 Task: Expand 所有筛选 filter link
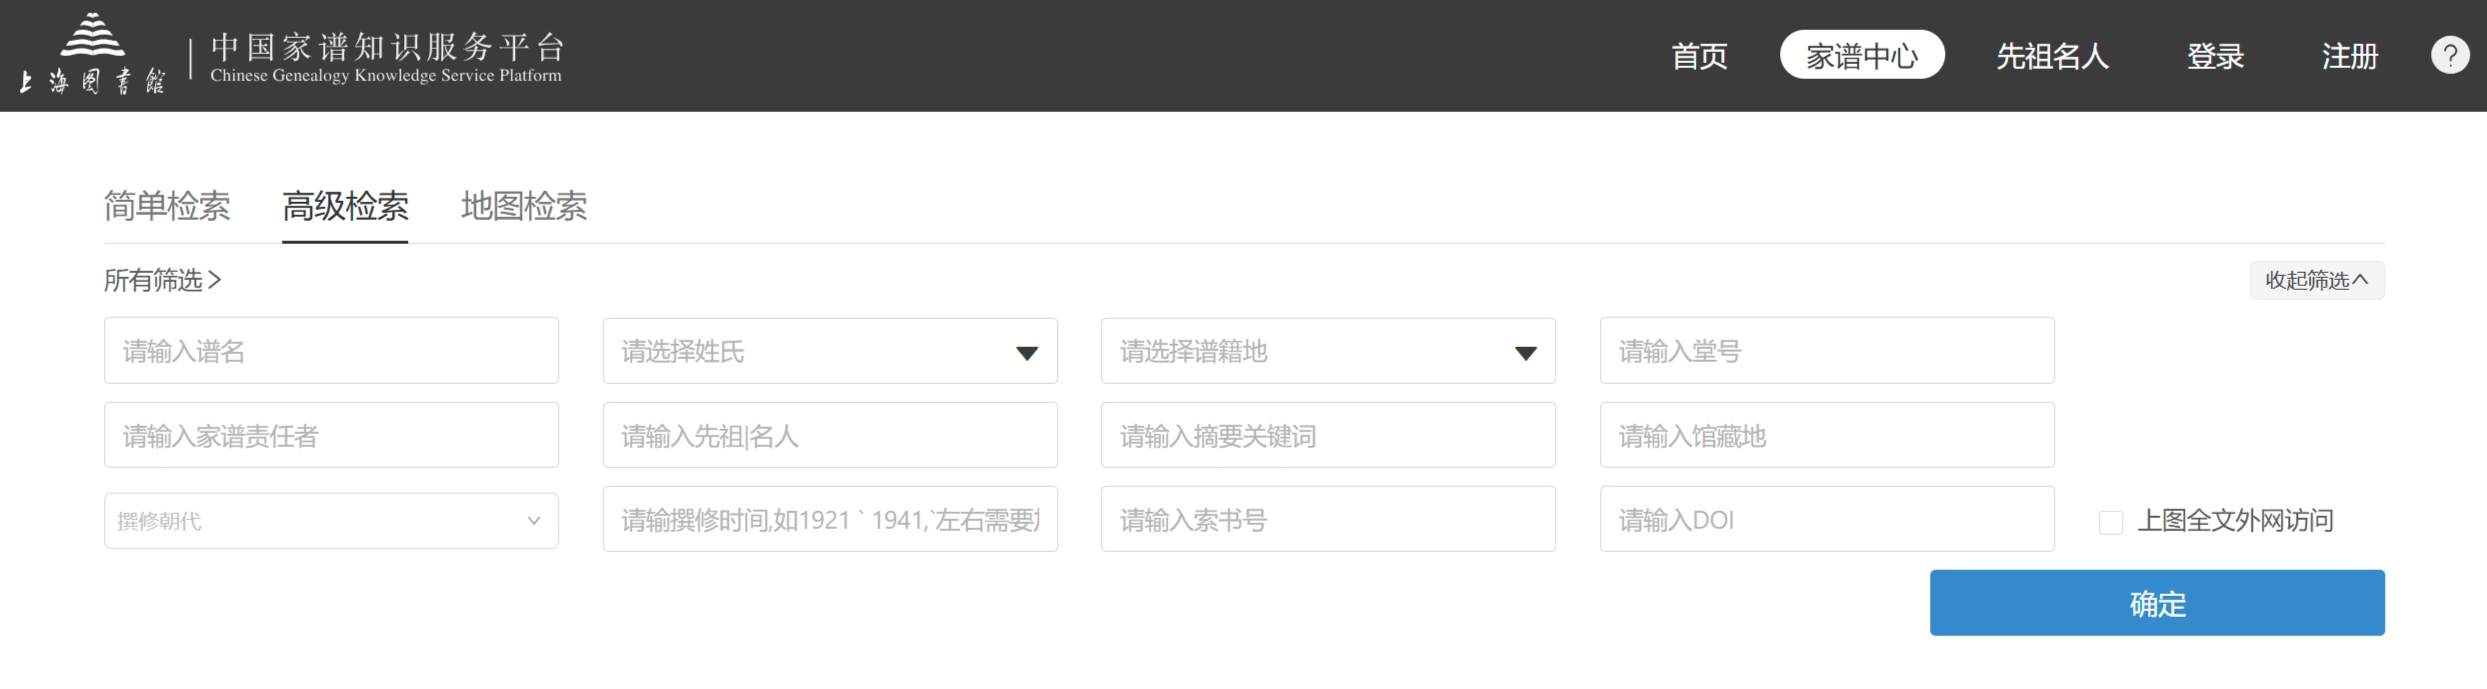[x=163, y=280]
